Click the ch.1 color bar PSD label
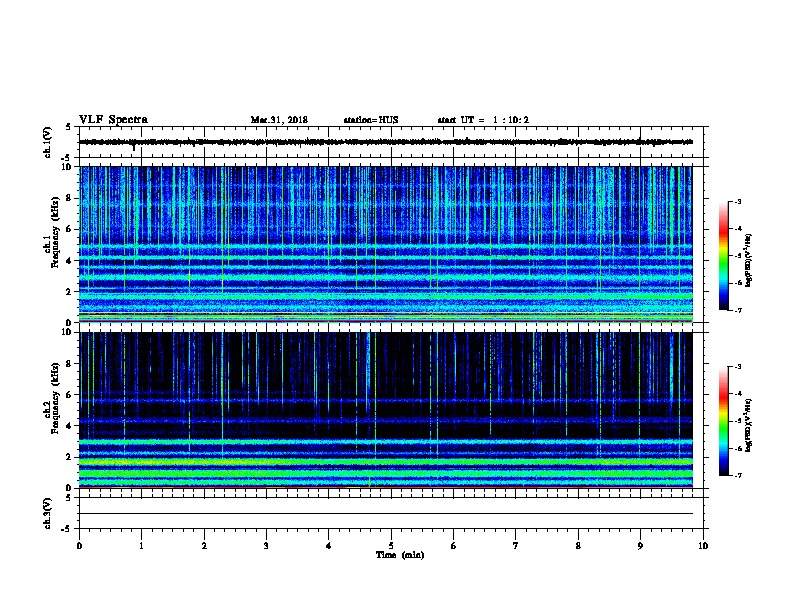The image size is (792, 612). click(x=749, y=260)
